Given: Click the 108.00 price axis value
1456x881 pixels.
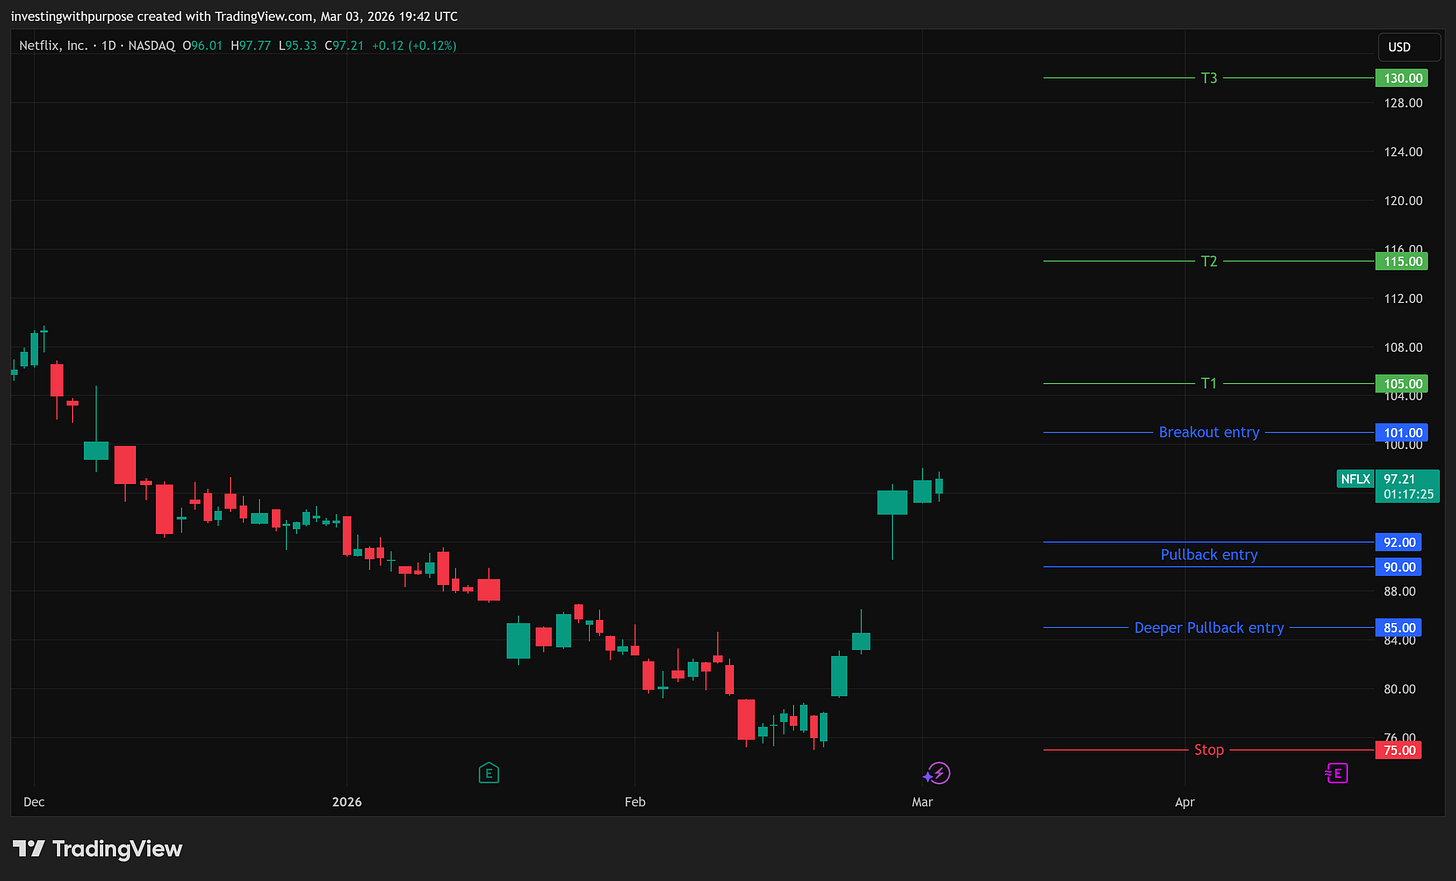Looking at the screenshot, I should (1403, 347).
